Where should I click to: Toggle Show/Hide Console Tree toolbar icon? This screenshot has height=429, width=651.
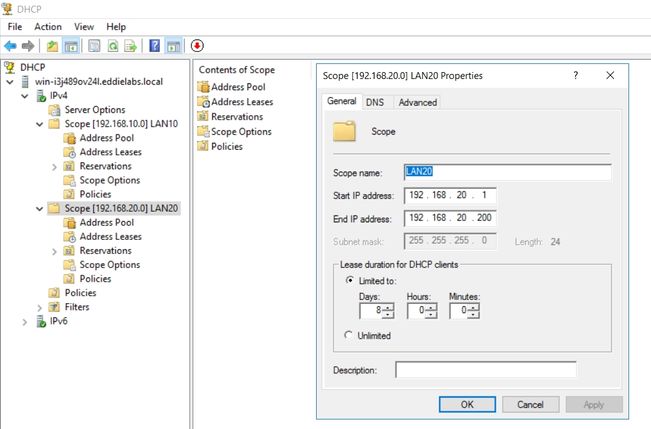(71, 46)
